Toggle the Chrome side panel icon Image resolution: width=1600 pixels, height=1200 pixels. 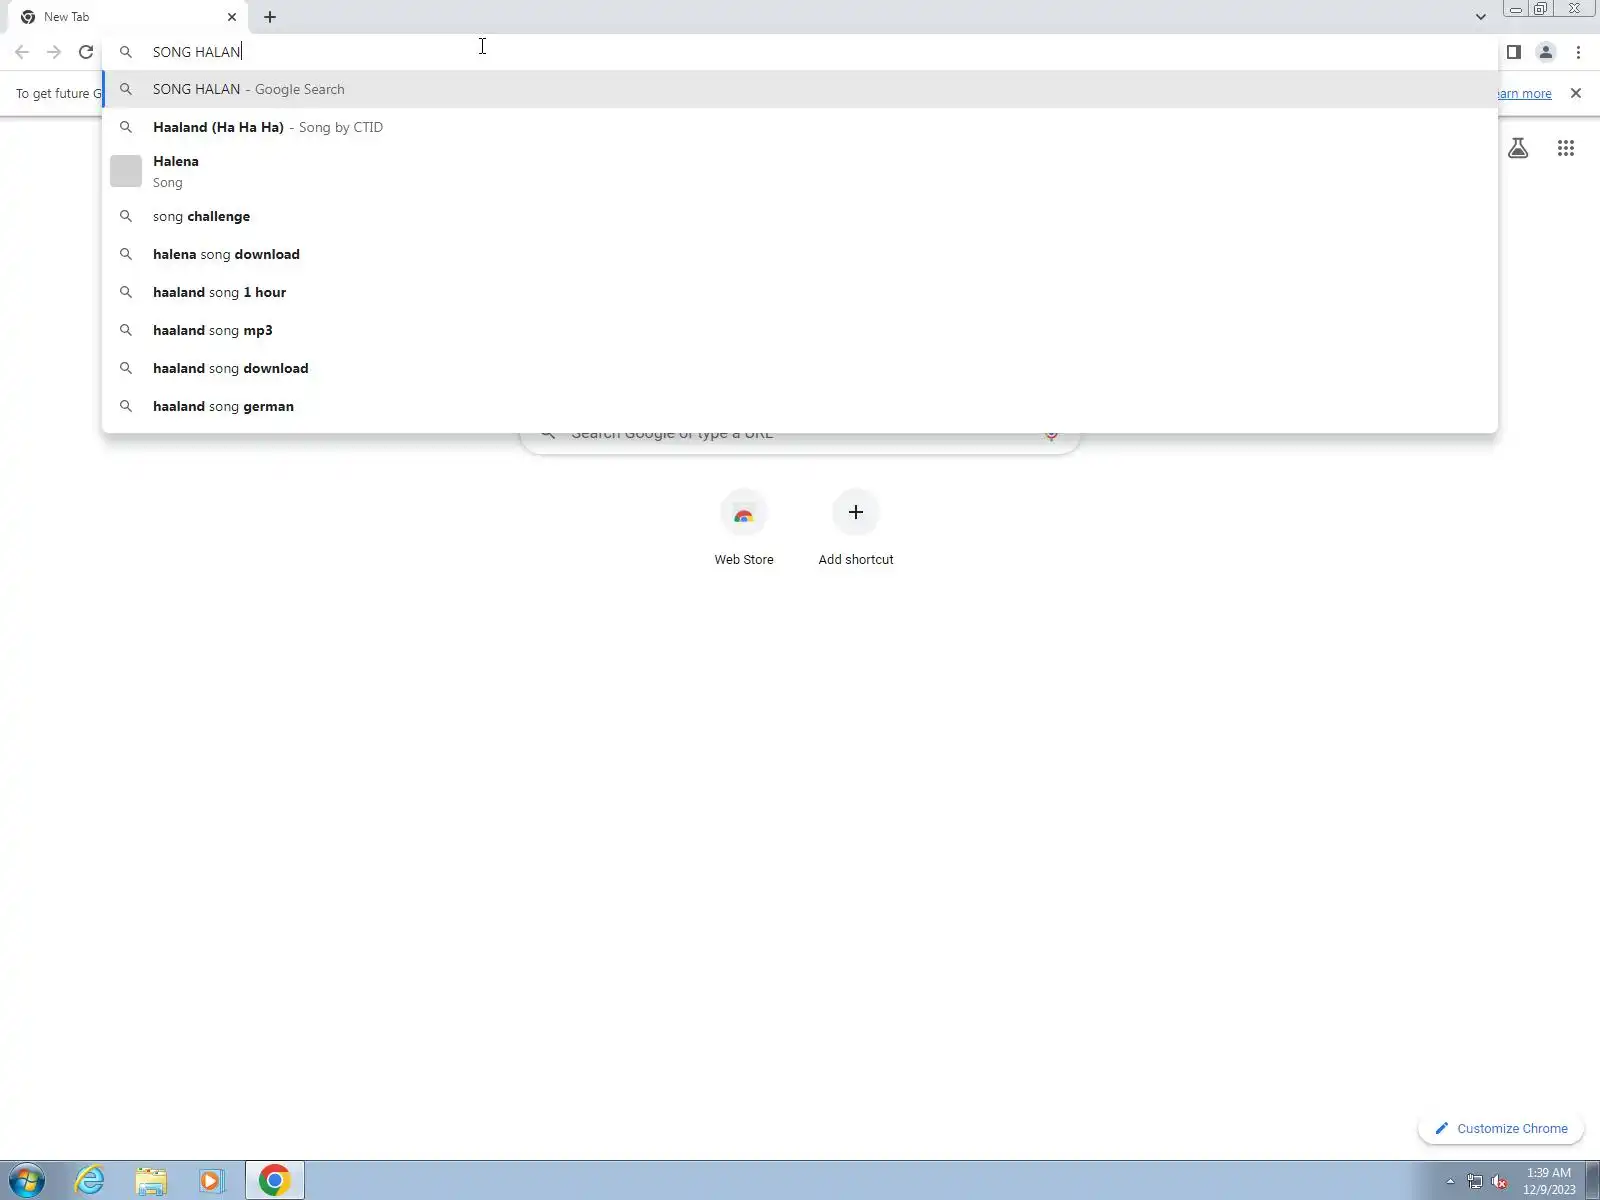pyautogui.click(x=1514, y=52)
